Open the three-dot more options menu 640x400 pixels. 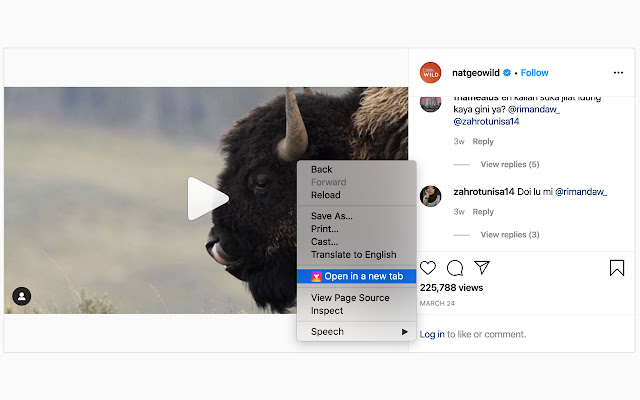618,73
